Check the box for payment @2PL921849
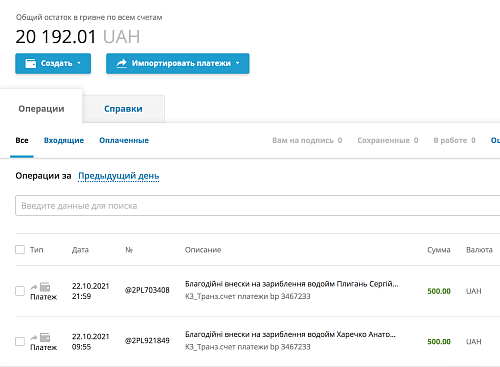Viewport: 500px width, 367px height. tap(20, 341)
